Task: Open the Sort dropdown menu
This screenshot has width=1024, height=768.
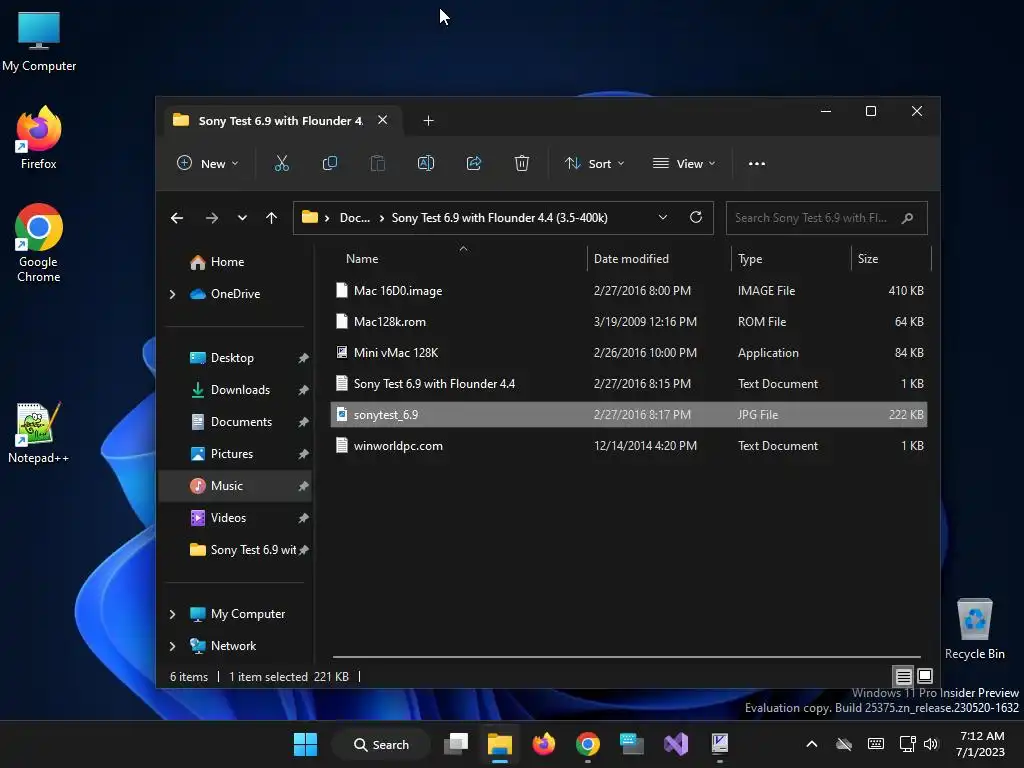Action: [595, 163]
